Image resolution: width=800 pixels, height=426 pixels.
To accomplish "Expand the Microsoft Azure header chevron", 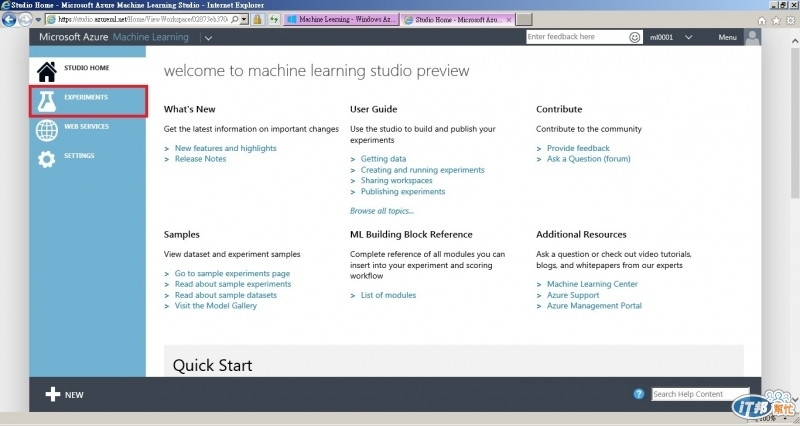I will [208, 38].
